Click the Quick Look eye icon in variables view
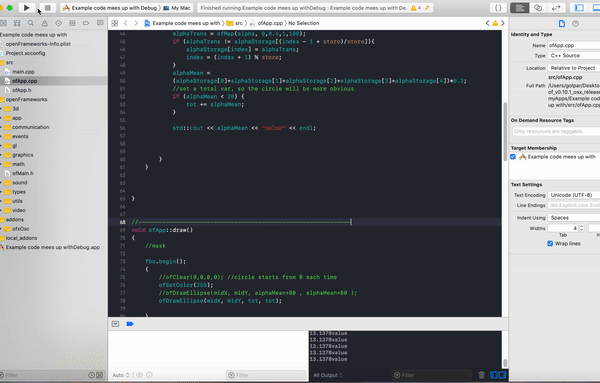Screen dimensions: 600x383 [140, 375]
